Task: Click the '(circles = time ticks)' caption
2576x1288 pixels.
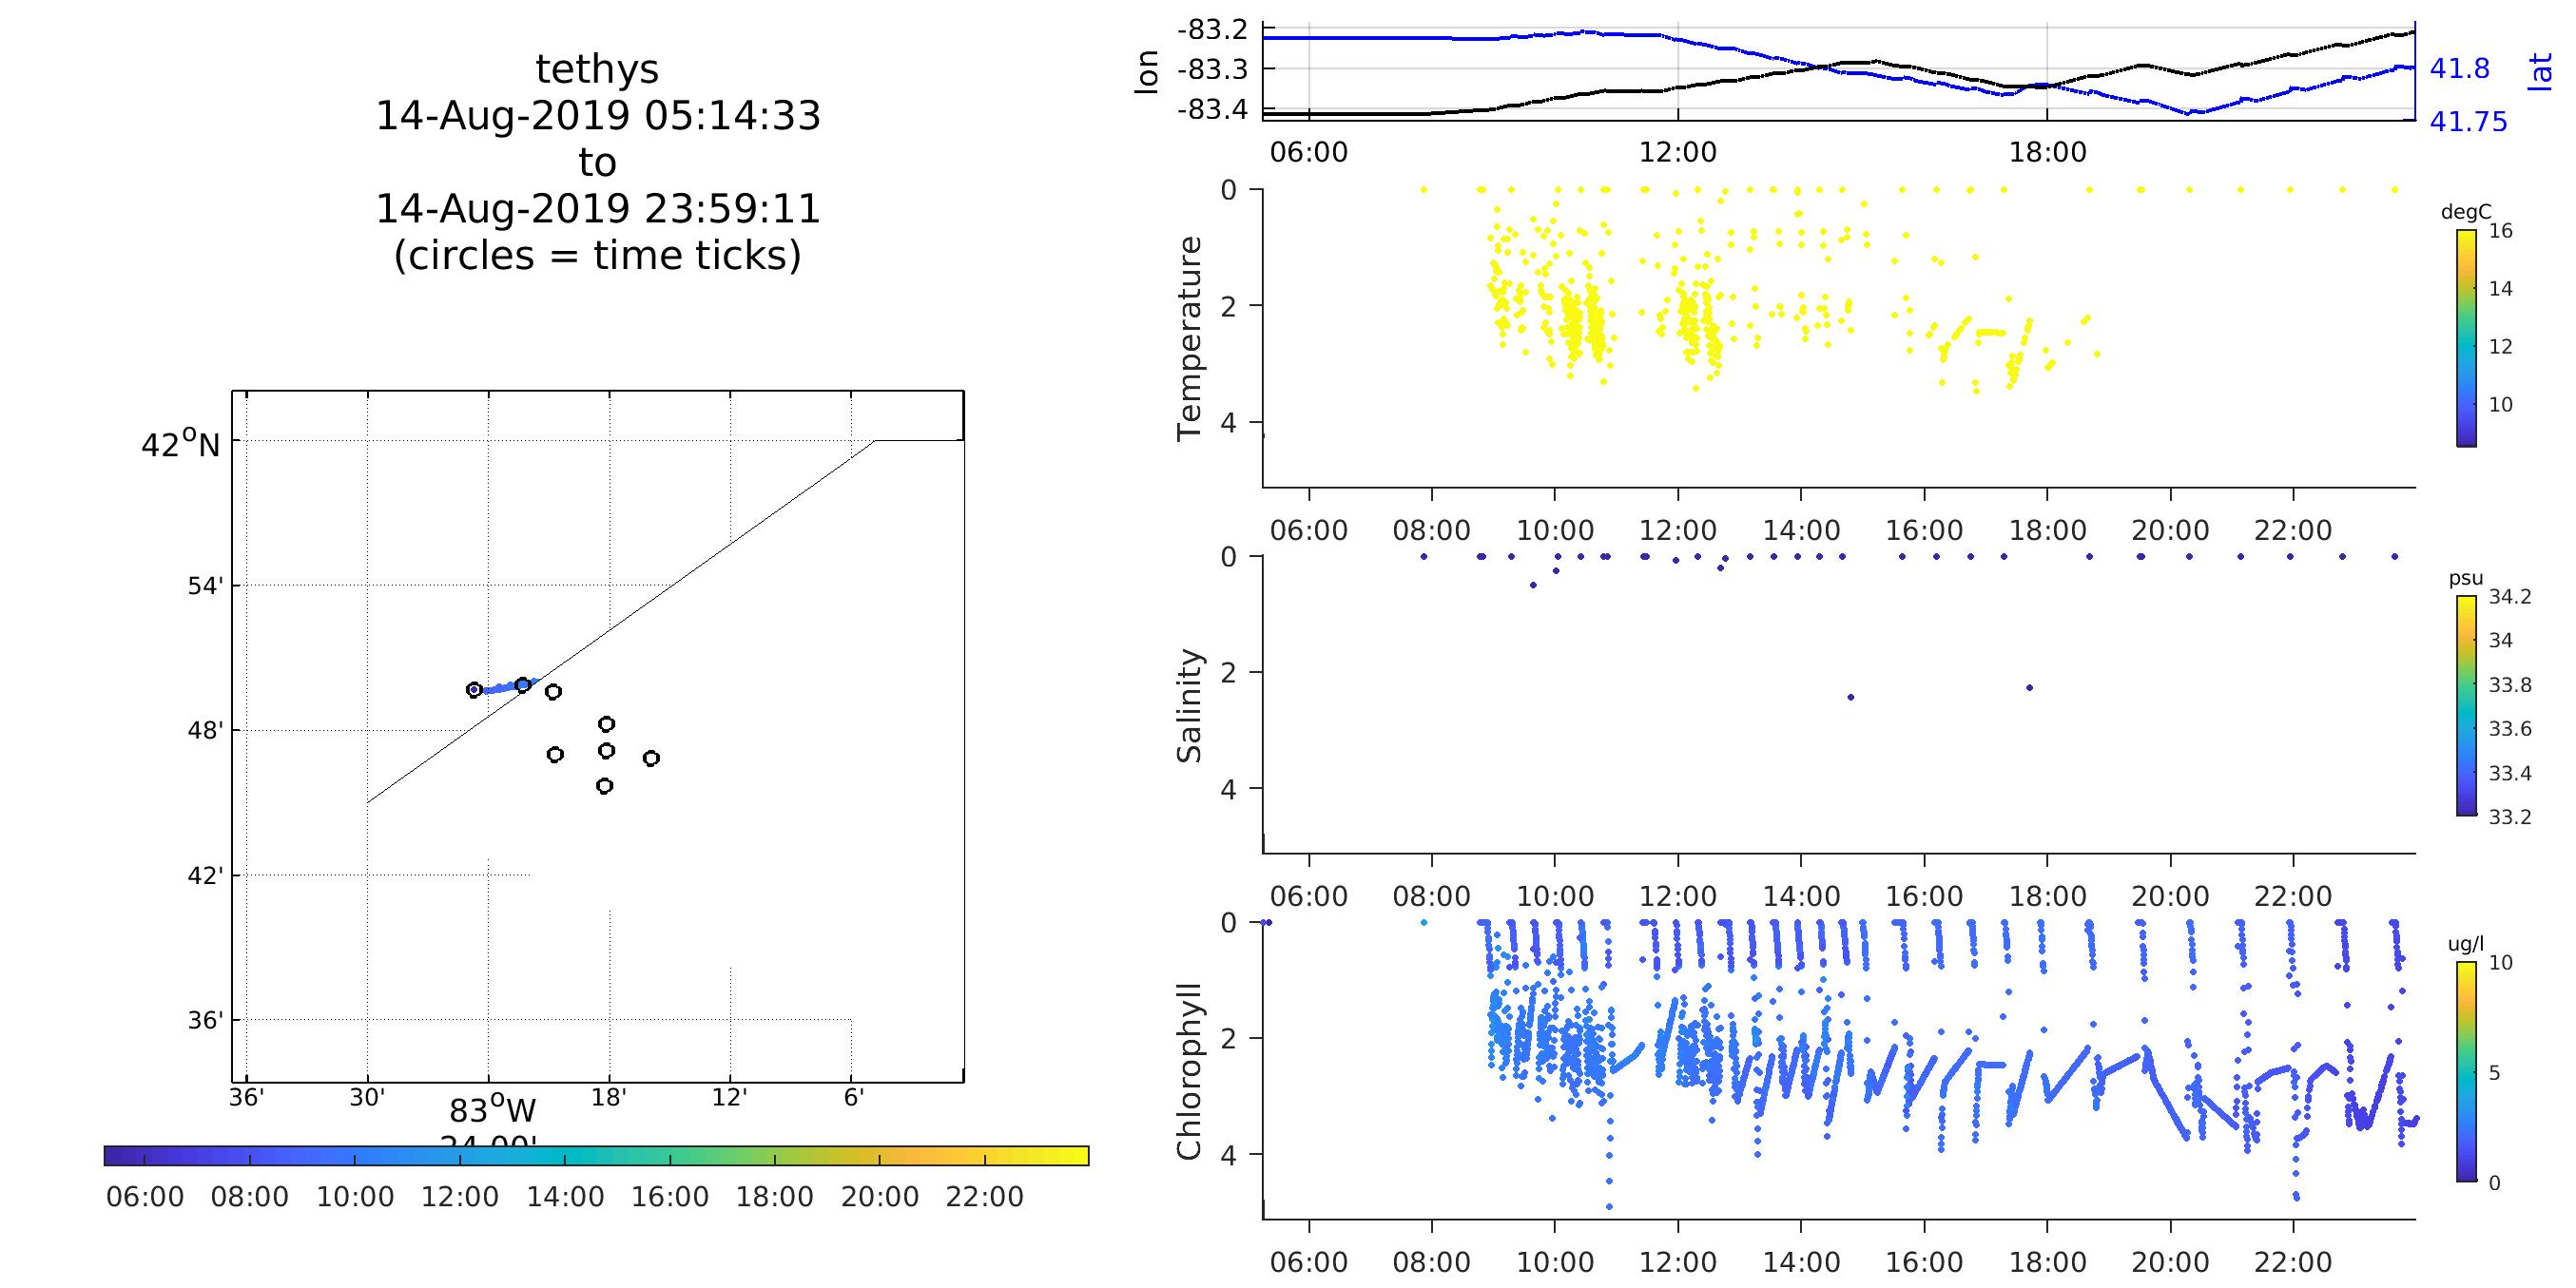Action: pyautogui.click(x=597, y=256)
